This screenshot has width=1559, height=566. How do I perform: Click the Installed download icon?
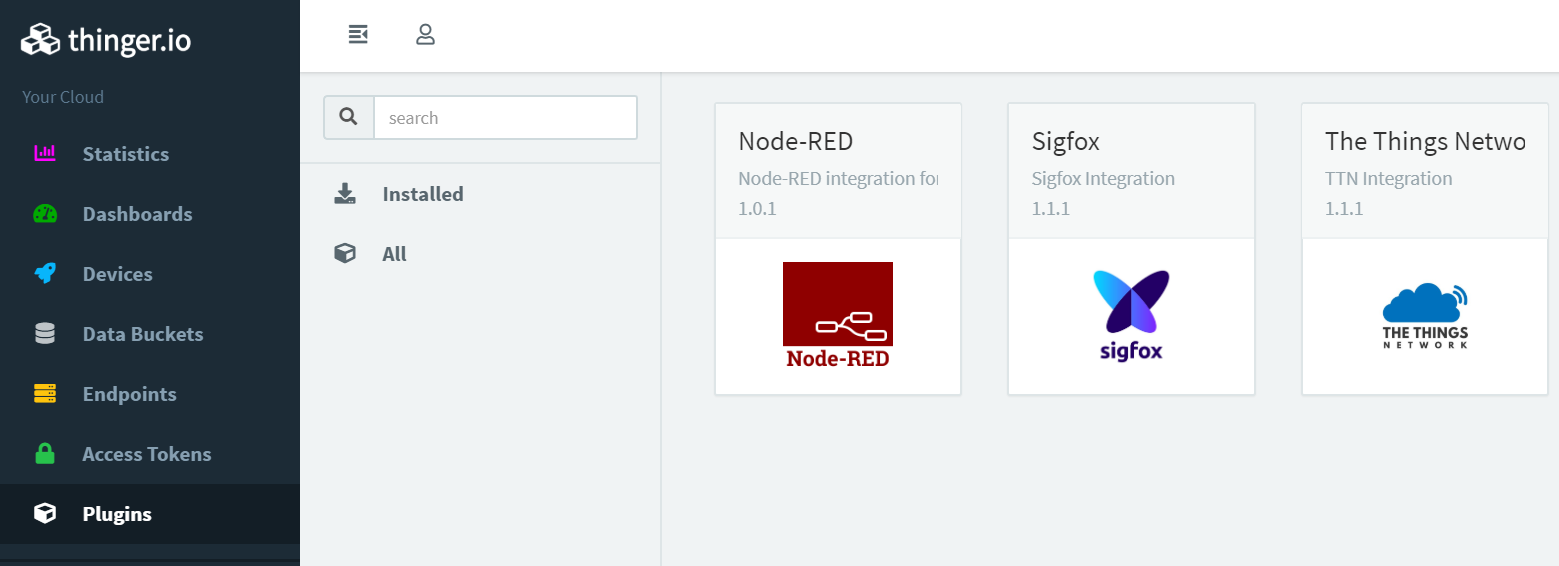point(345,194)
